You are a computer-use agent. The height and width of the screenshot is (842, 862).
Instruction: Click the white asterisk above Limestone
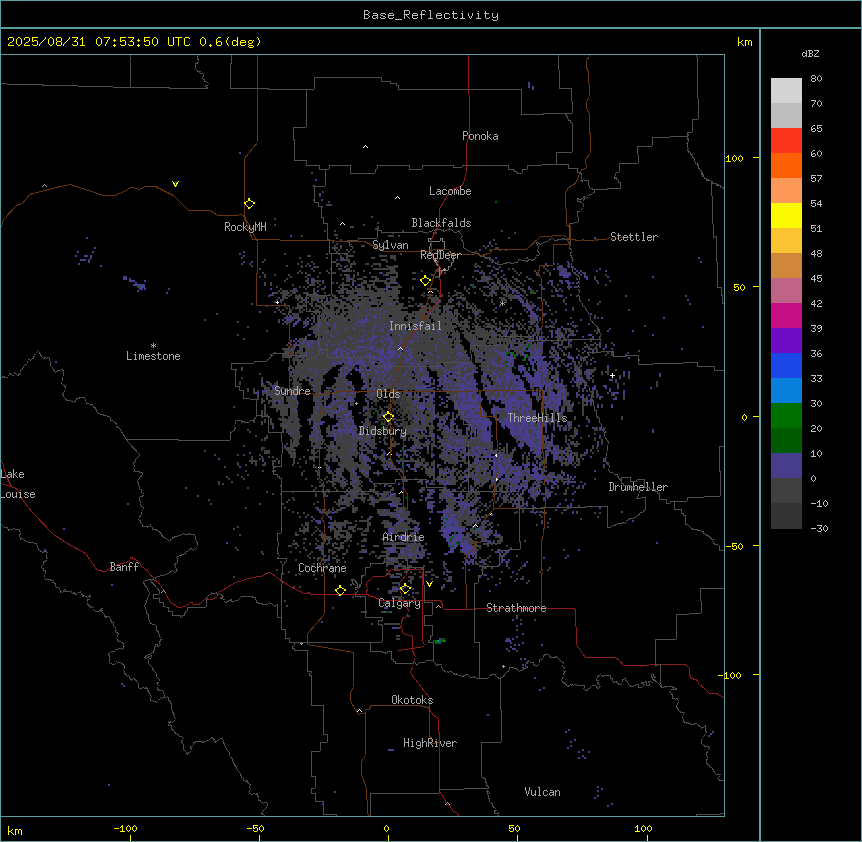pyautogui.click(x=153, y=346)
